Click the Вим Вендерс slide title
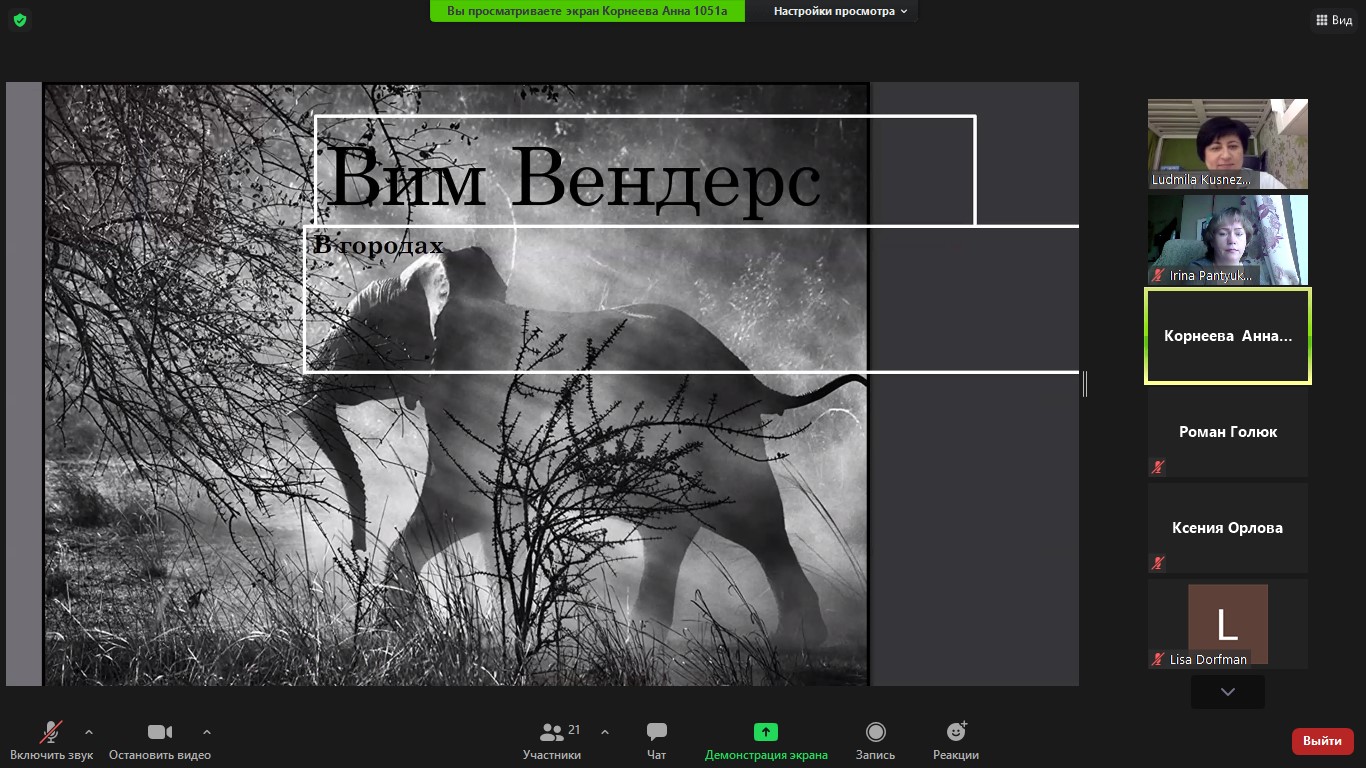This screenshot has height=768, width=1366. coord(574,178)
